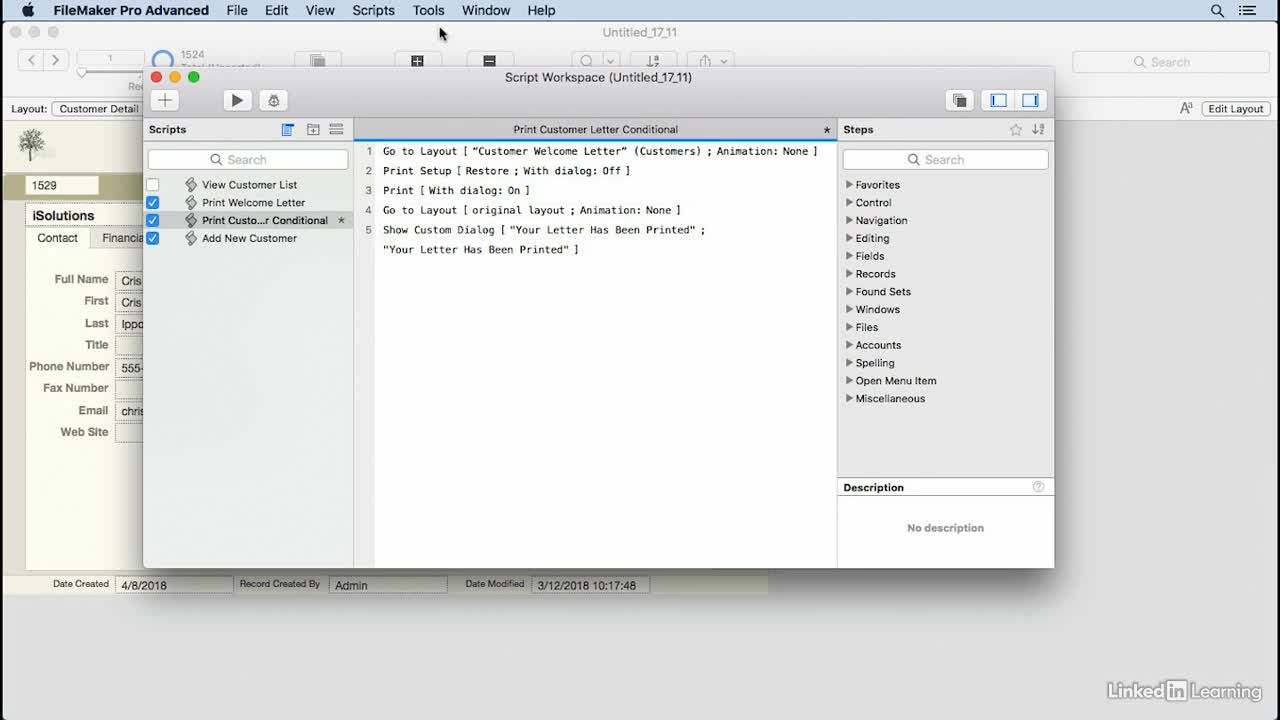Click the formatting bar Aa icon
Screen dimensions: 1280x720
pyautogui.click(x=1186, y=109)
